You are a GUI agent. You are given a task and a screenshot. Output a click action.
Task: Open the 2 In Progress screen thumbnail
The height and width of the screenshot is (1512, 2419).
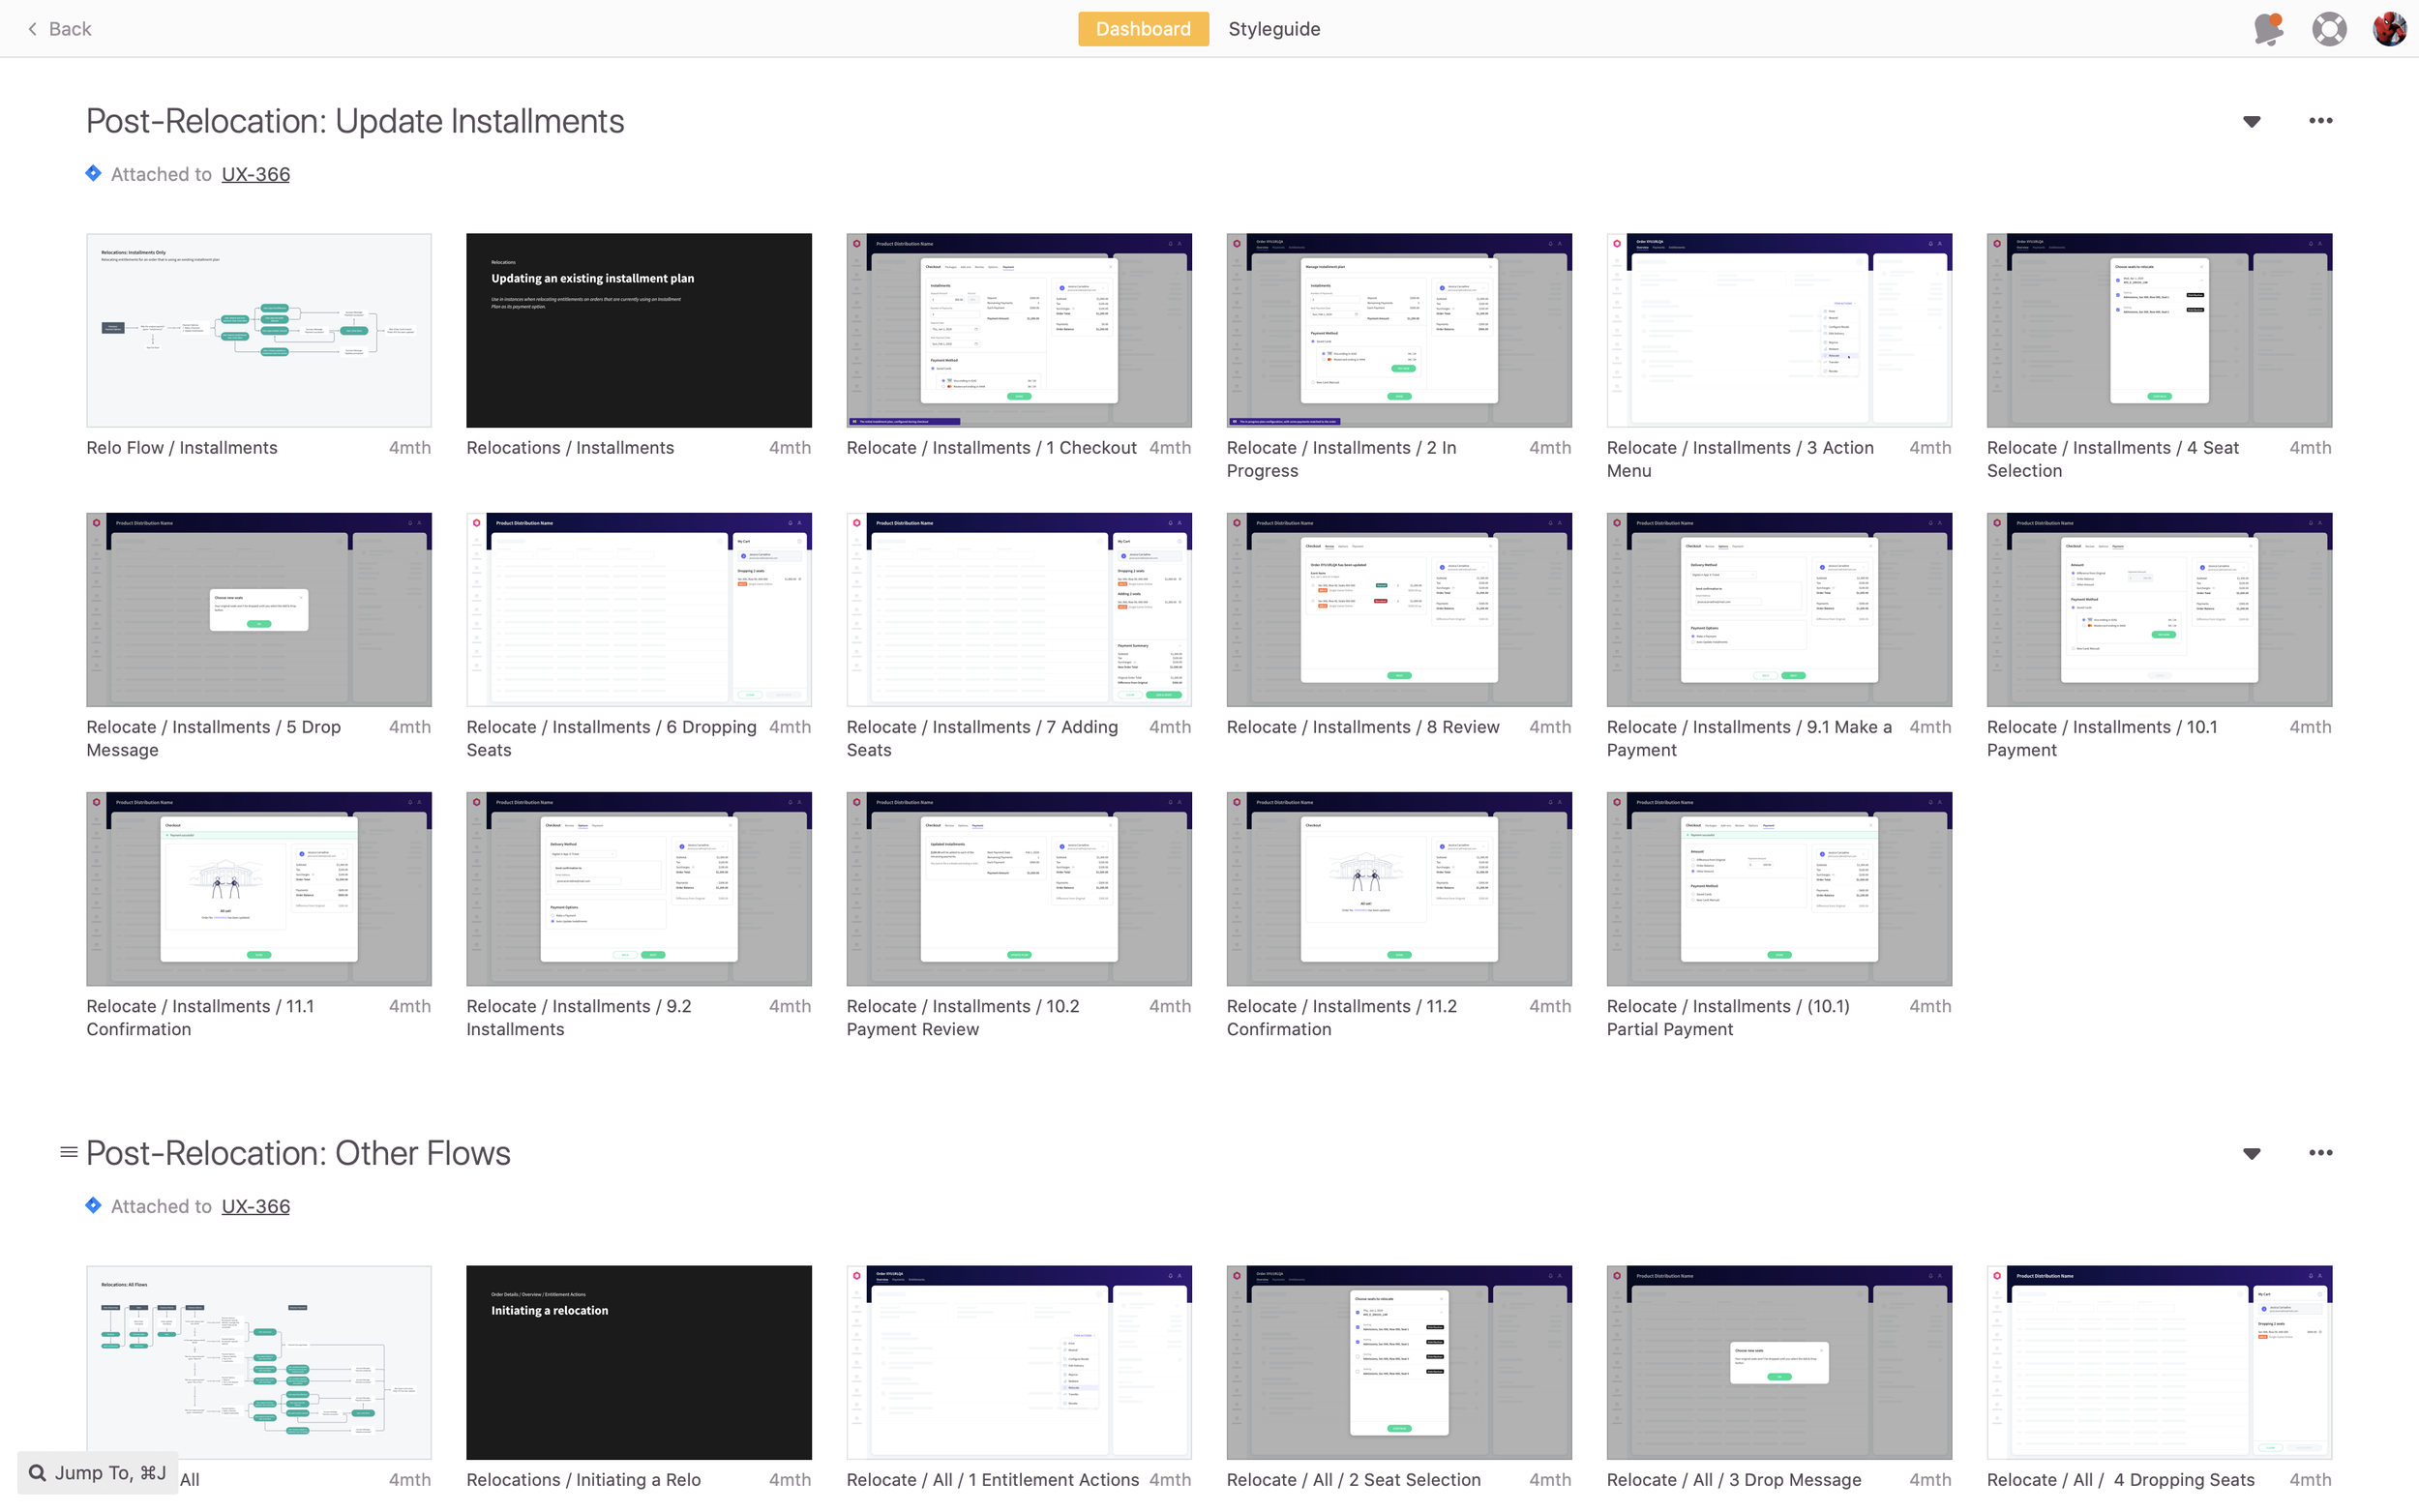point(1399,330)
